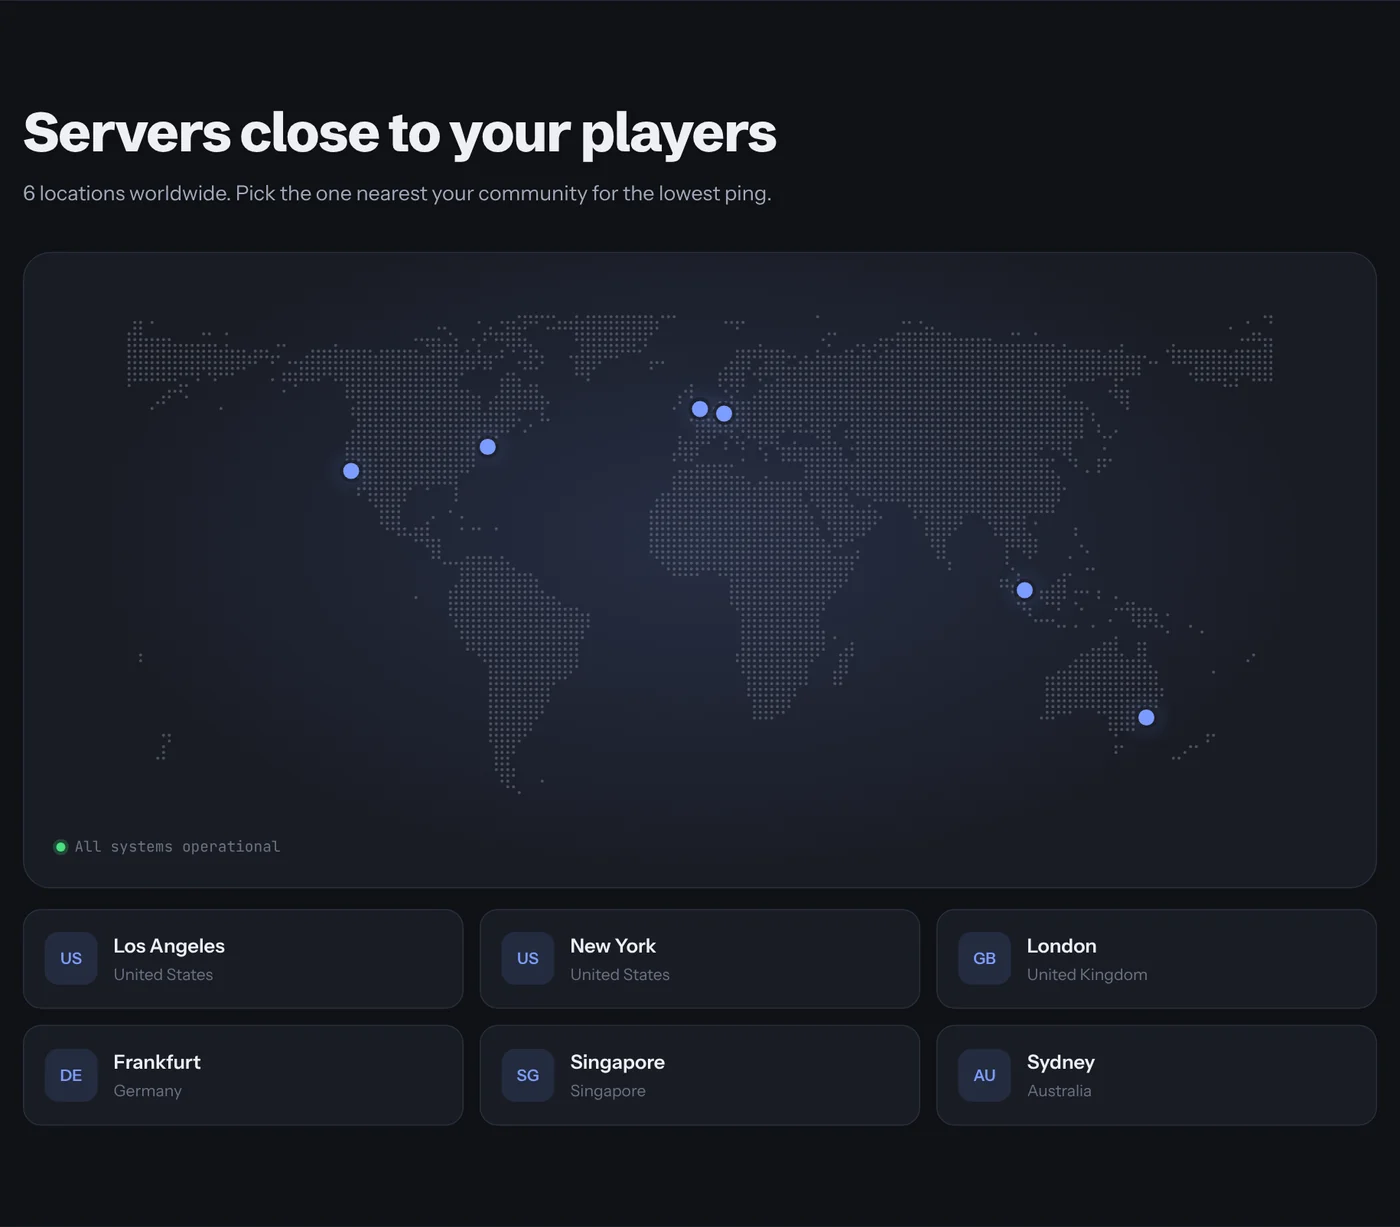
Task: Click the US badge on the Los Angeles card
Action: click(71, 958)
